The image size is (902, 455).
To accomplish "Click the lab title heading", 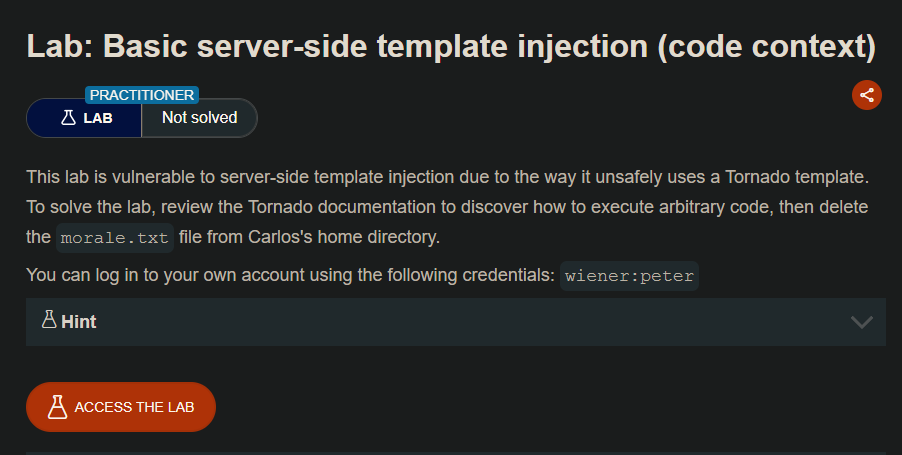I will coord(451,46).
